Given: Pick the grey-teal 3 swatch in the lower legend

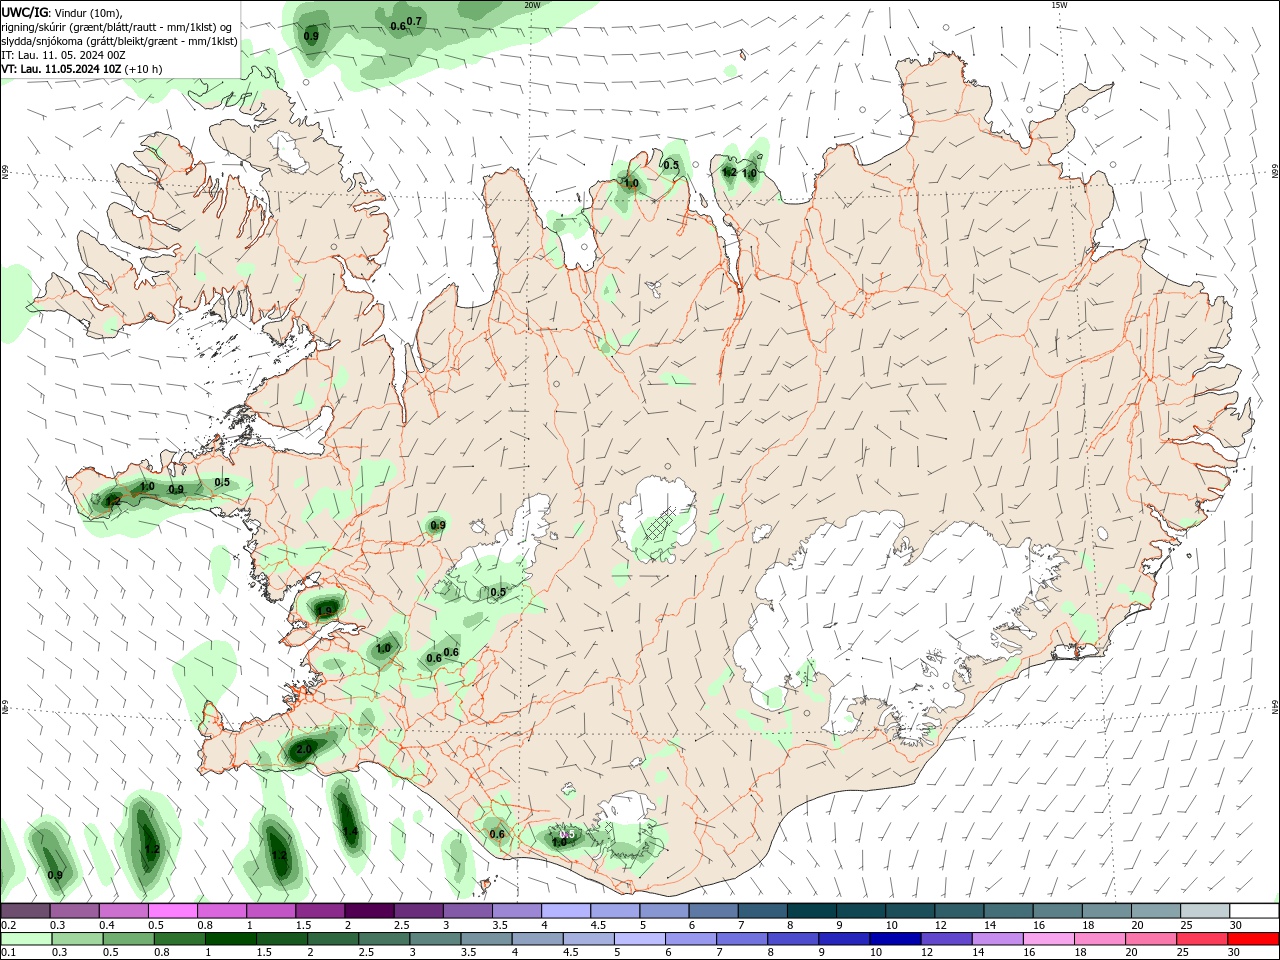Looking at the screenshot, I should (x=434, y=939).
